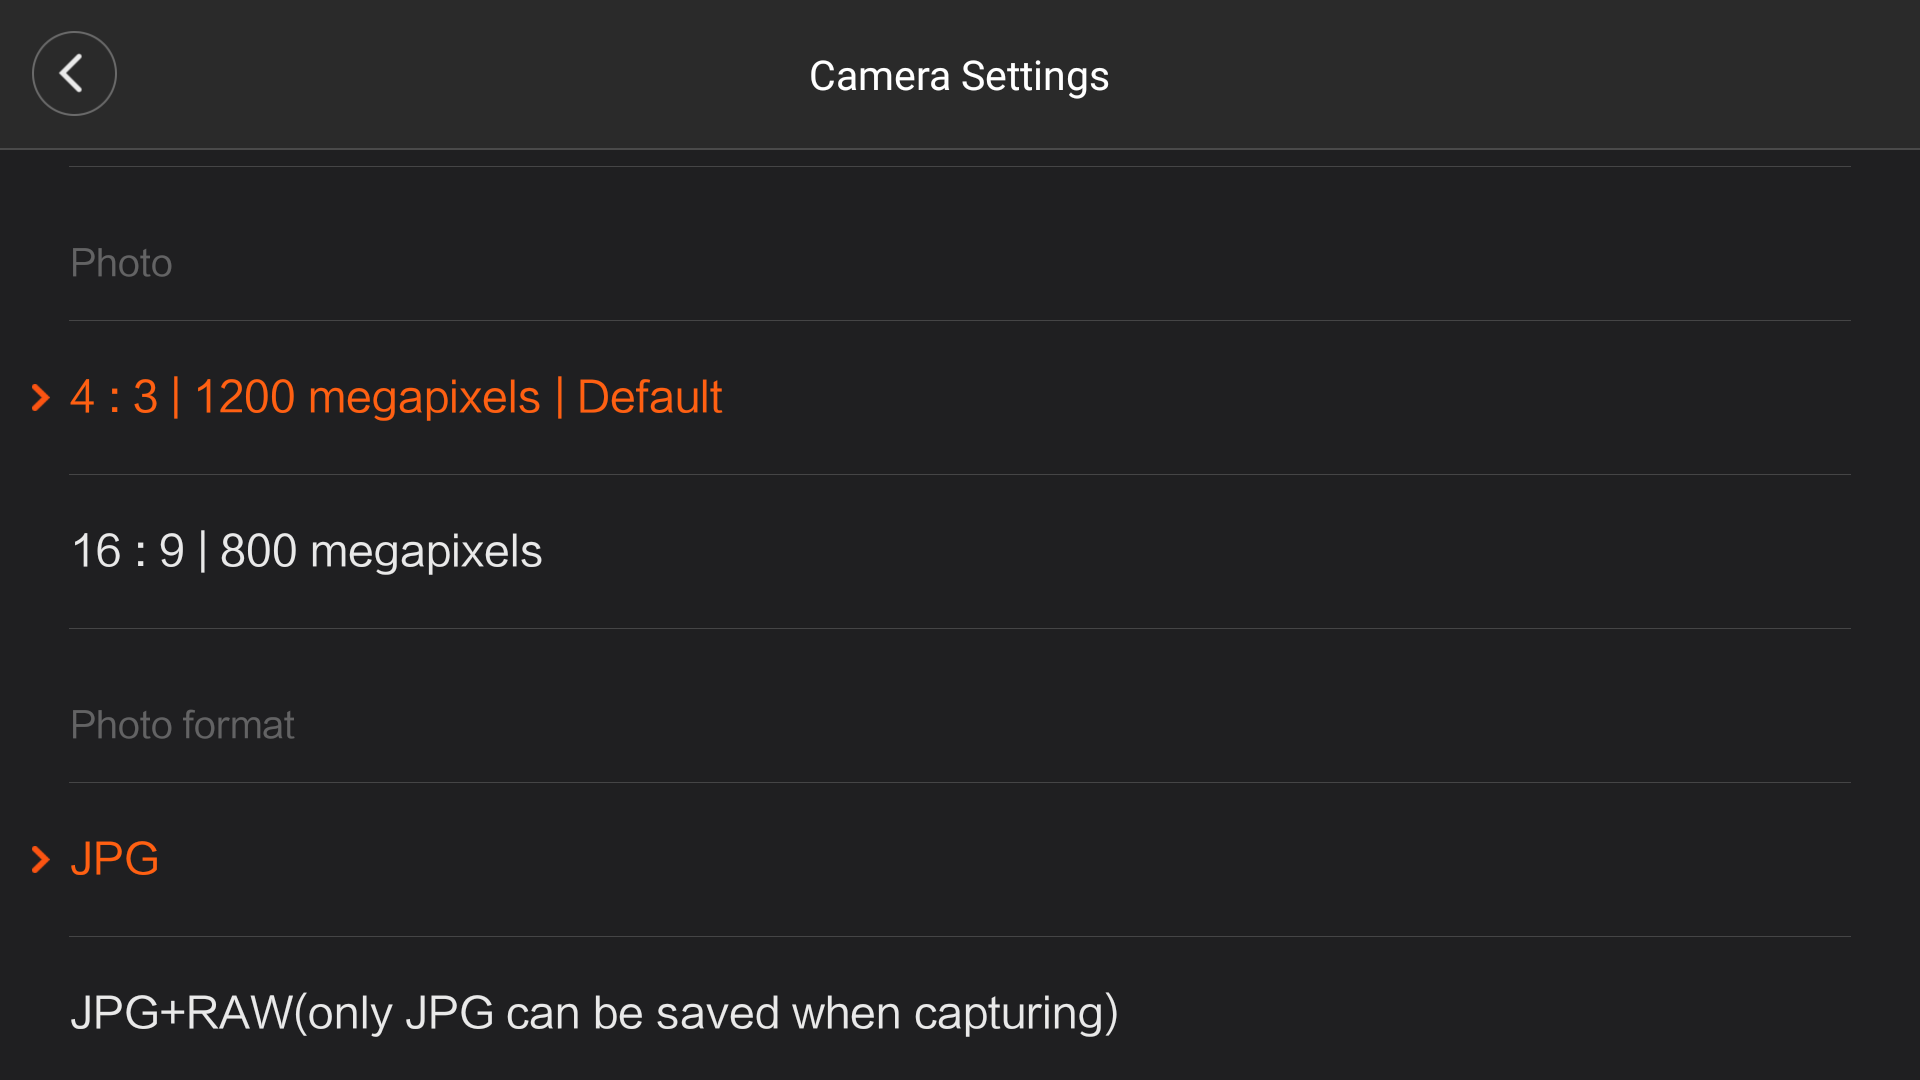
Task: Tap the "1200 megapixels" text
Action: [x=367, y=398]
